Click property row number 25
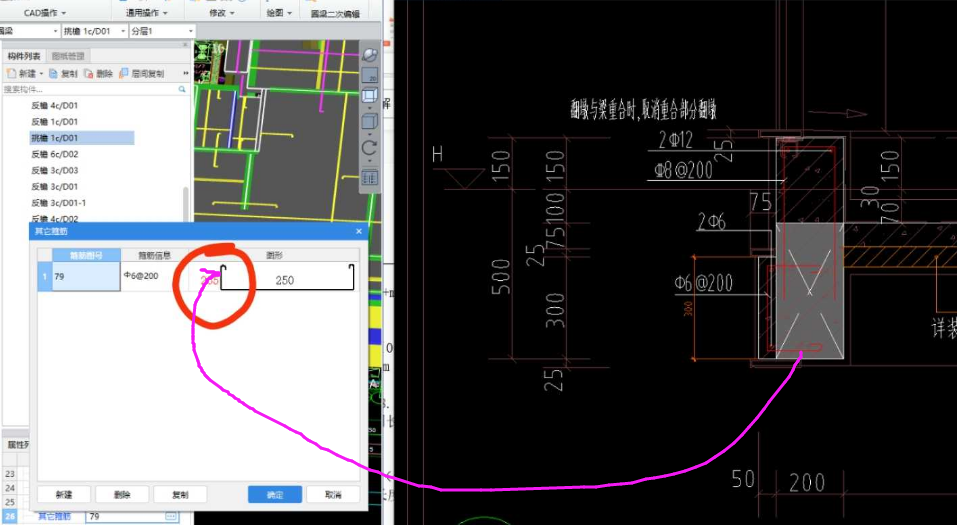The width and height of the screenshot is (957, 525). pos(10,502)
